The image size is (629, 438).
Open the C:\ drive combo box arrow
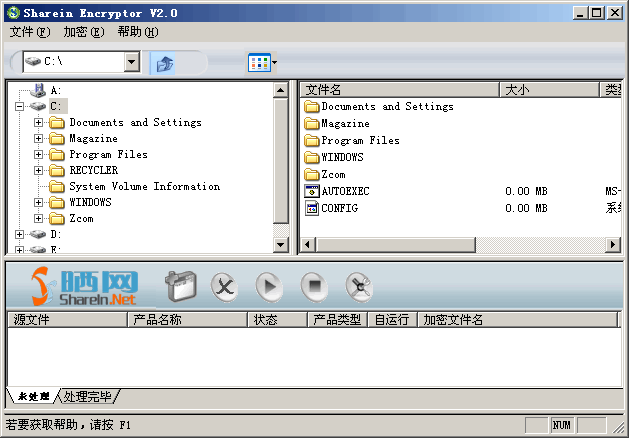point(132,62)
